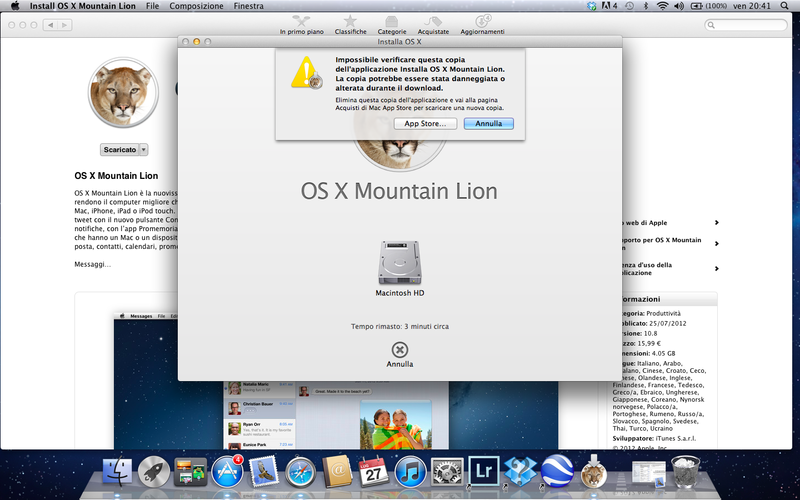Open the Apple menu
This screenshot has width=800, height=500.
(x=15, y=6)
